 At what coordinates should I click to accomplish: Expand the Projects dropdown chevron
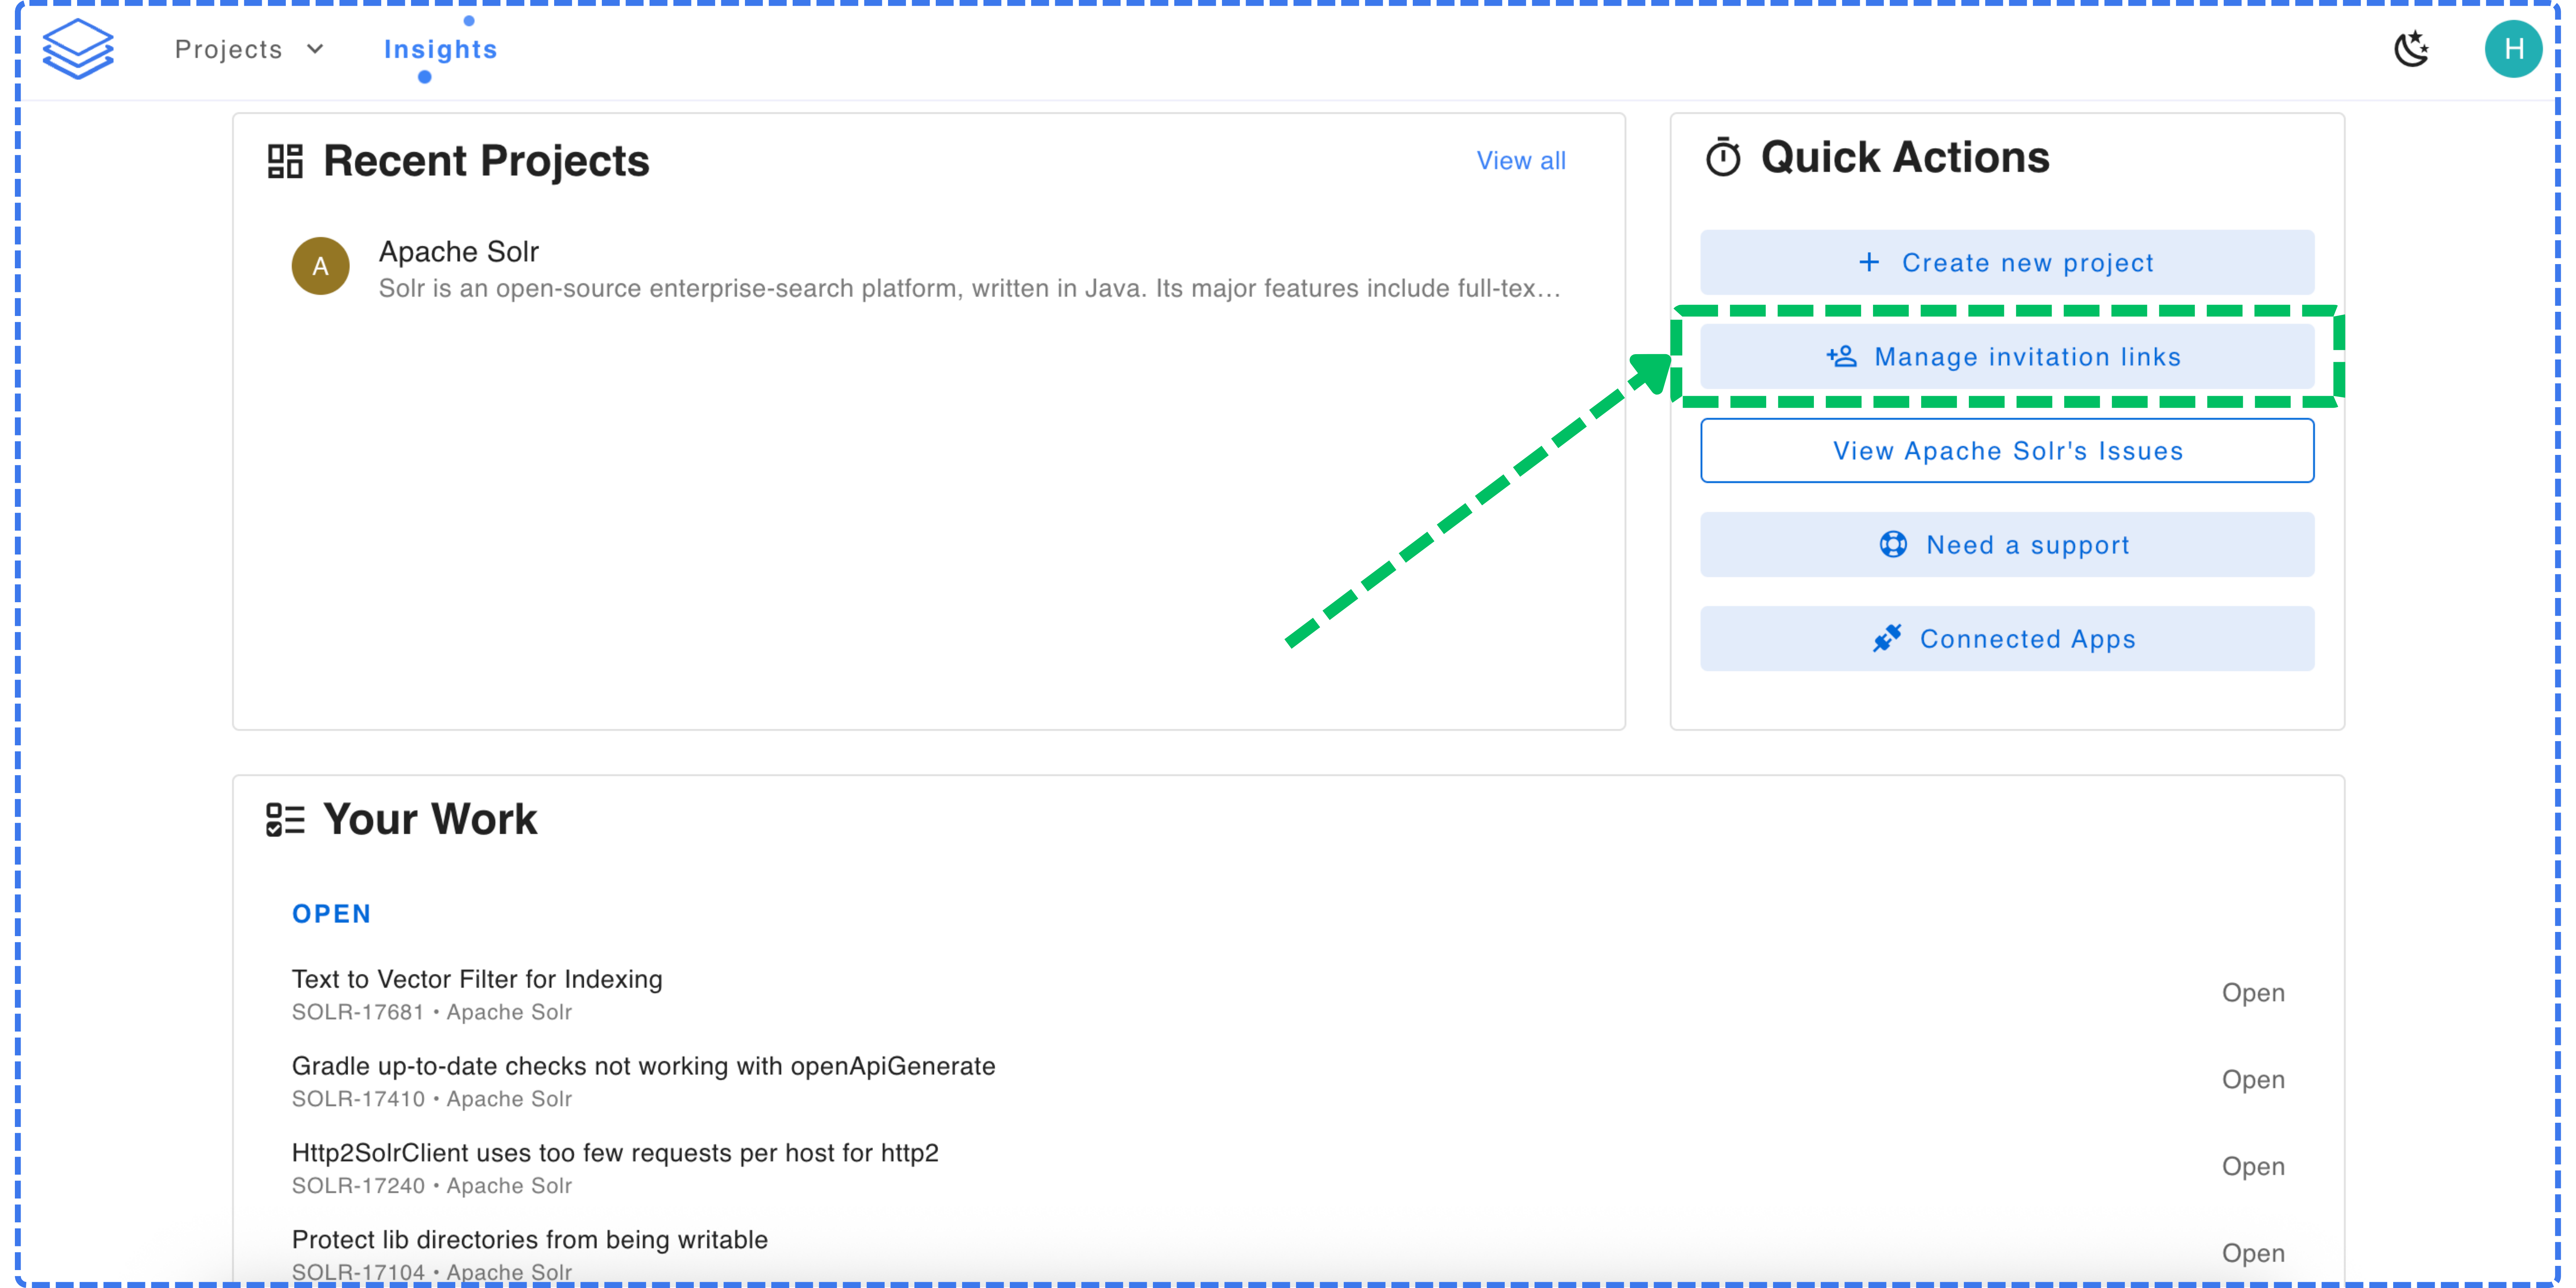click(x=315, y=49)
